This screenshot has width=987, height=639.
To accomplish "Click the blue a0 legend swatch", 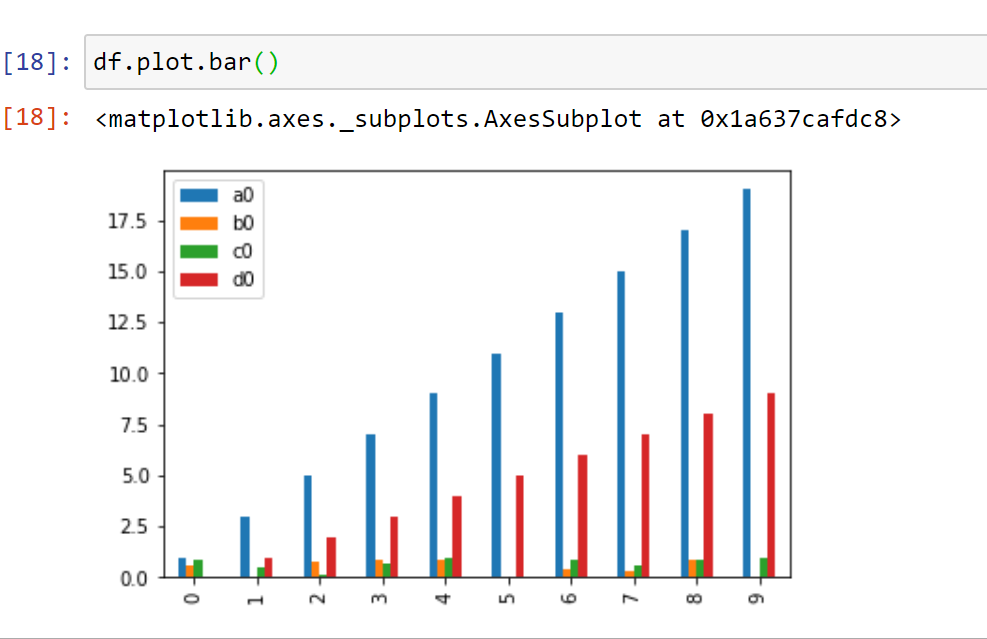I will tap(199, 195).
